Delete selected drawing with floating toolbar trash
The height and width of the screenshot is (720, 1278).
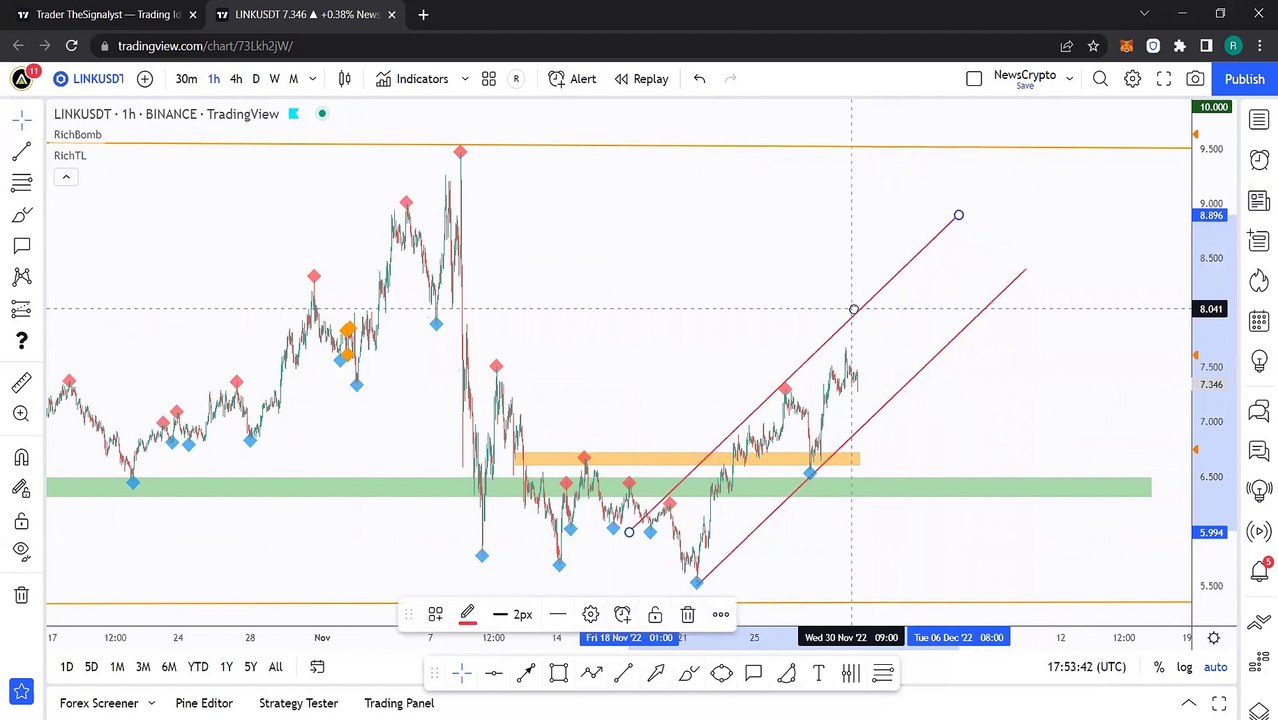tap(688, 614)
